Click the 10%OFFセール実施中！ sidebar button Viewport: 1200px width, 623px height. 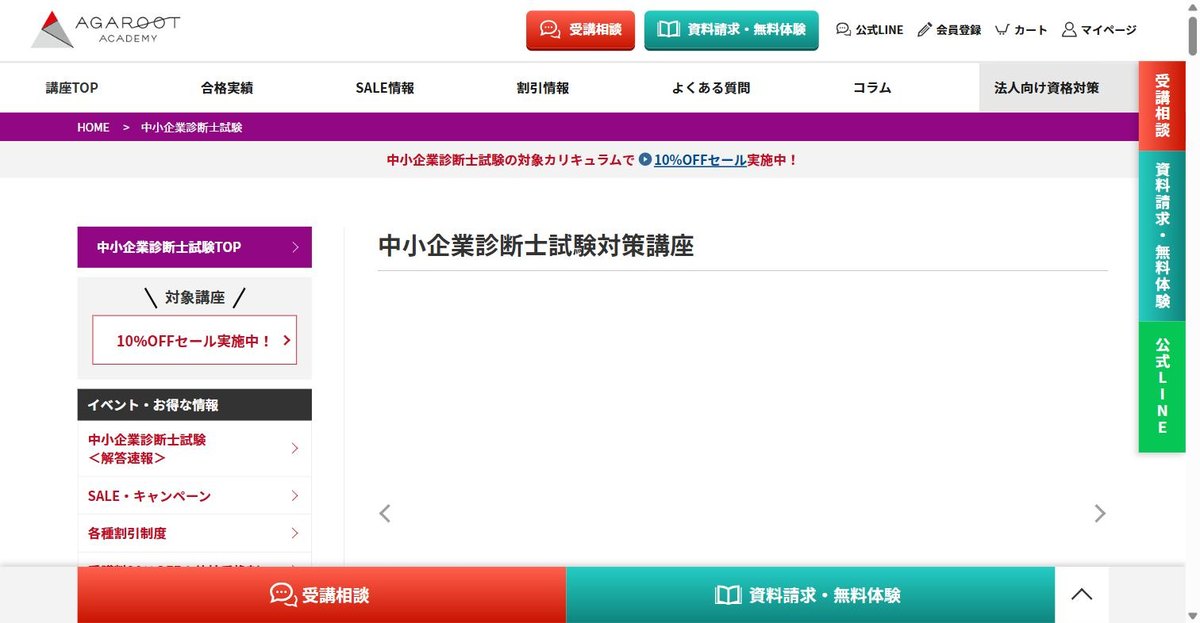click(x=194, y=340)
